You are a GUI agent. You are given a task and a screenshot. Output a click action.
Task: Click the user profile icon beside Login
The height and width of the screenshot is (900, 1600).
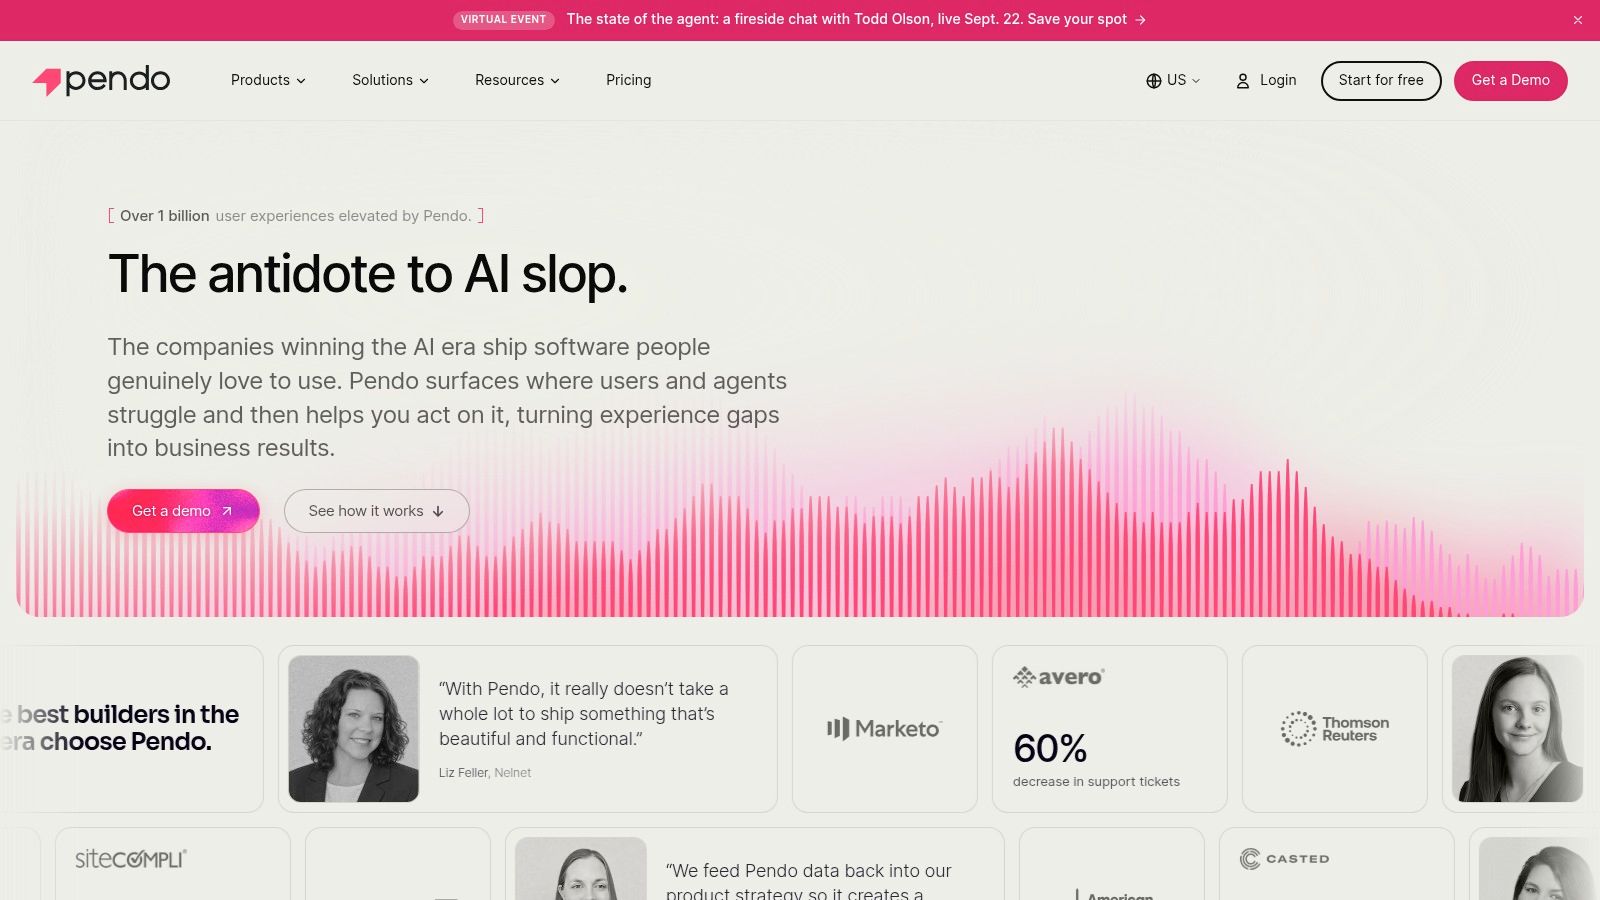(1243, 81)
